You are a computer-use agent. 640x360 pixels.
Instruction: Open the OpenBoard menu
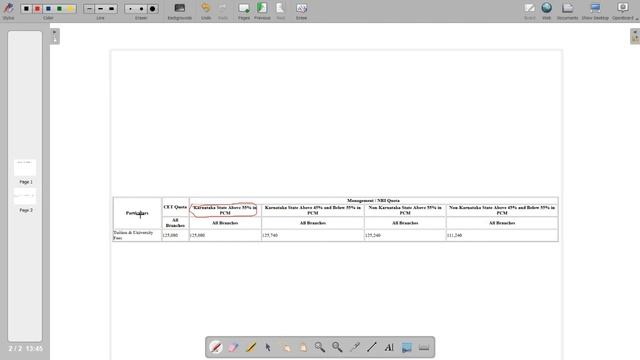(x=623, y=11)
